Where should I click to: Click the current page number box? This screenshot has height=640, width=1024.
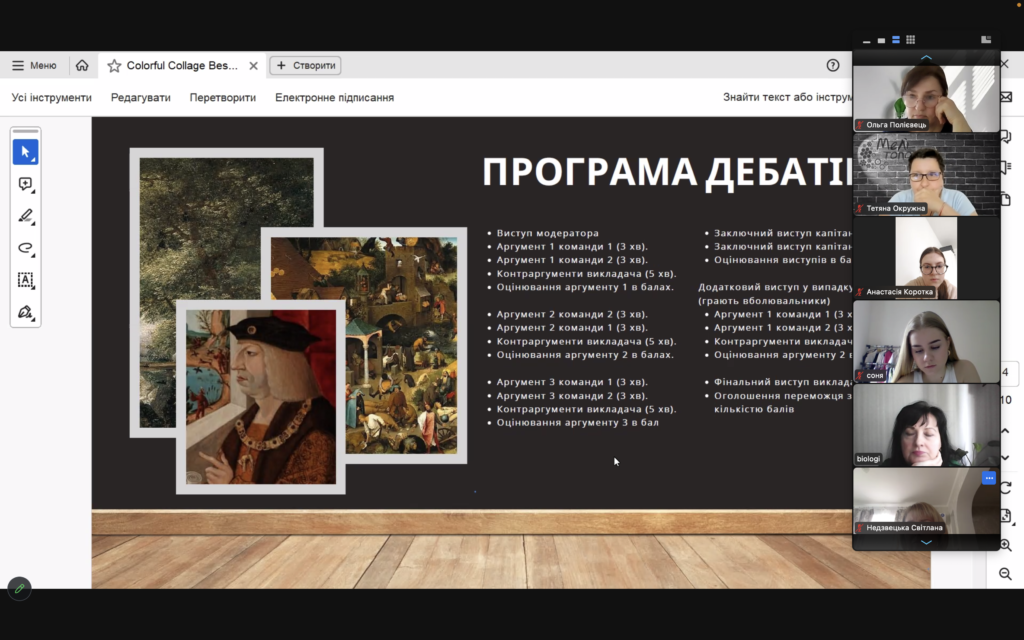point(1009,372)
